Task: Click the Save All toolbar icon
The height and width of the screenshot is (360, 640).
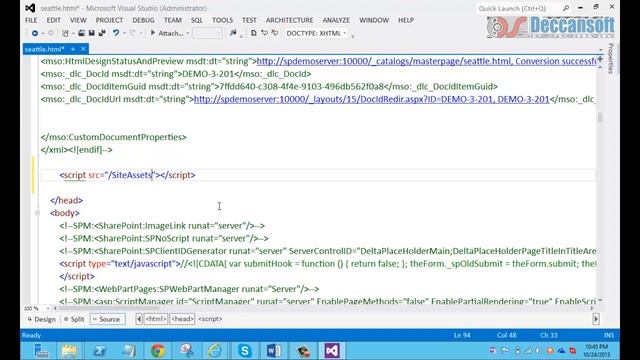Action: pyautogui.click(x=102, y=33)
